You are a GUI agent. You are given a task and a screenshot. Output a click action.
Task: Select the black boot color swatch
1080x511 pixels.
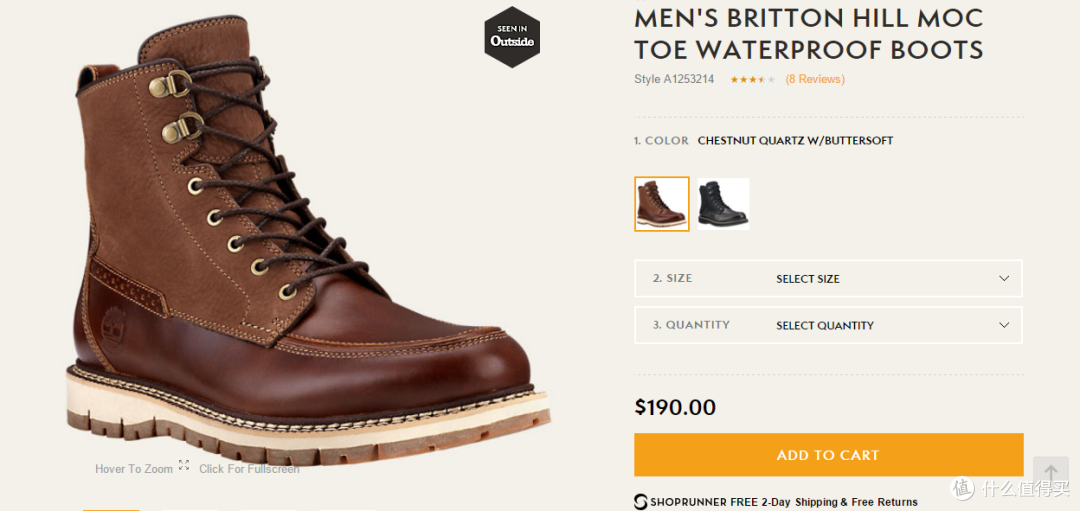(x=723, y=204)
